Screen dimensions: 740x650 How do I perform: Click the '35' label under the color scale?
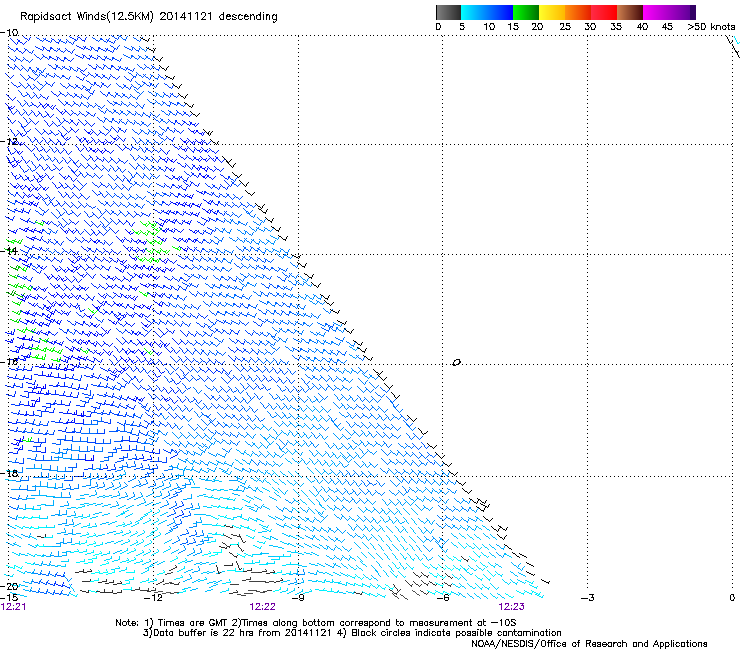(x=616, y=27)
